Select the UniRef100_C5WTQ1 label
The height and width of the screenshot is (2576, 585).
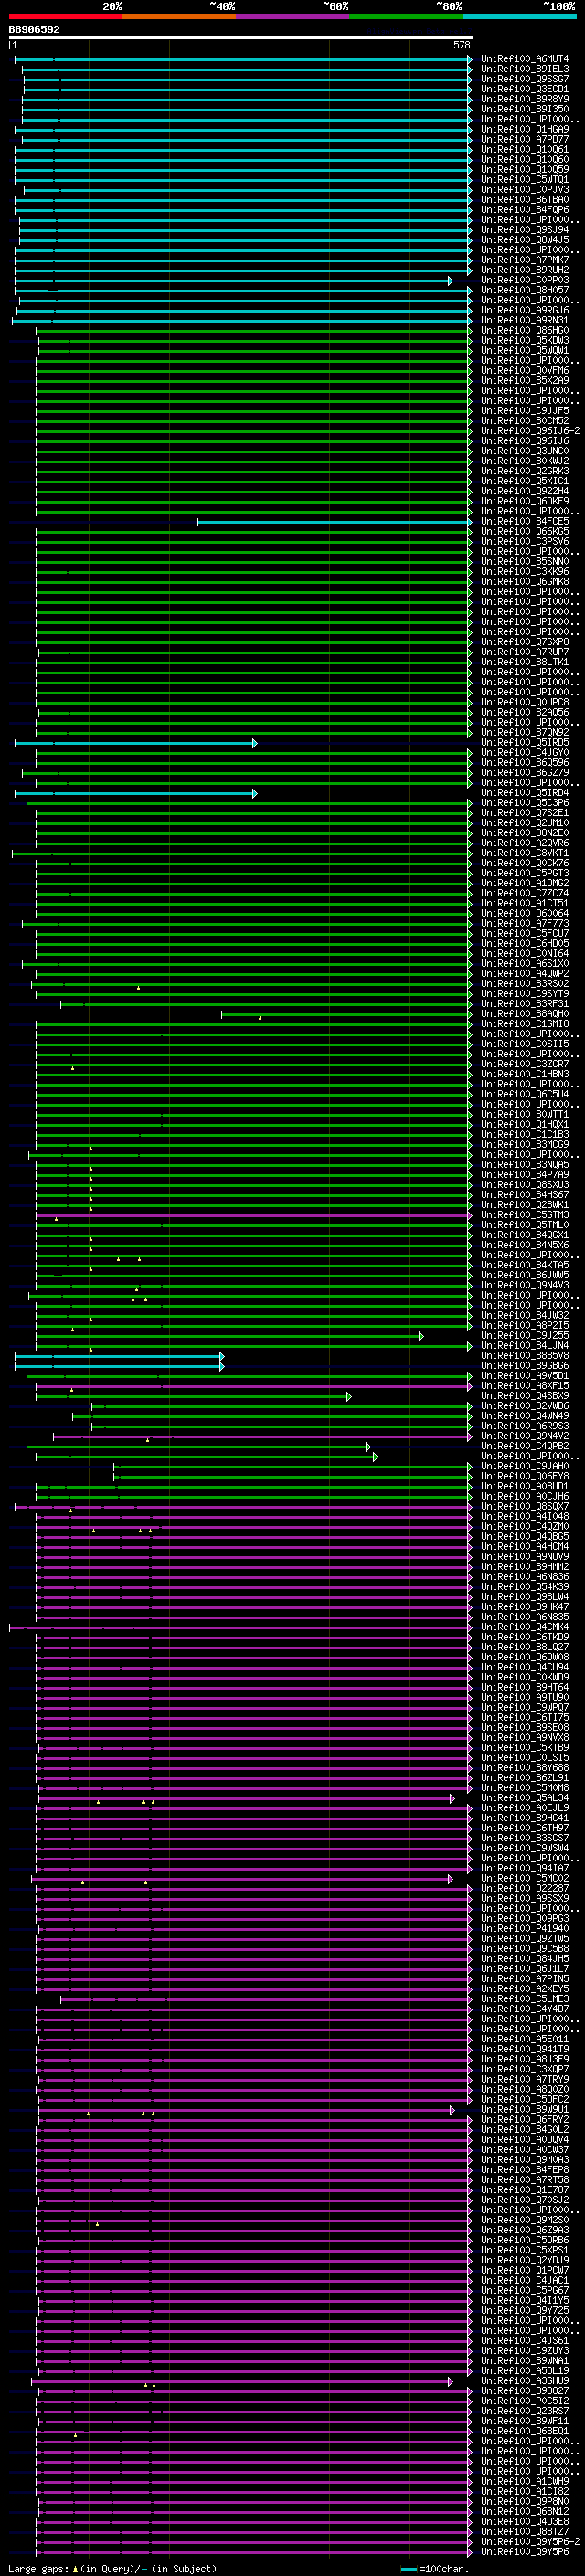[524, 179]
